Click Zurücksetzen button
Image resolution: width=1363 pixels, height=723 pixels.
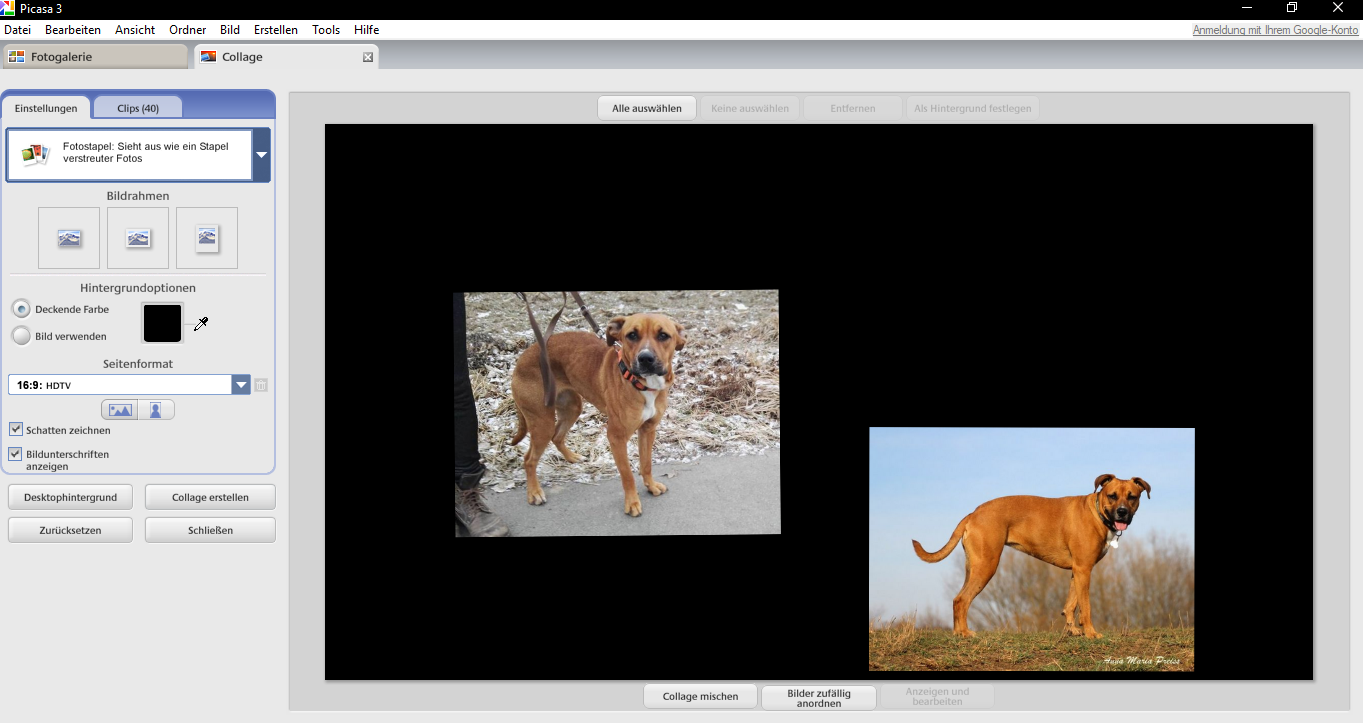70,530
